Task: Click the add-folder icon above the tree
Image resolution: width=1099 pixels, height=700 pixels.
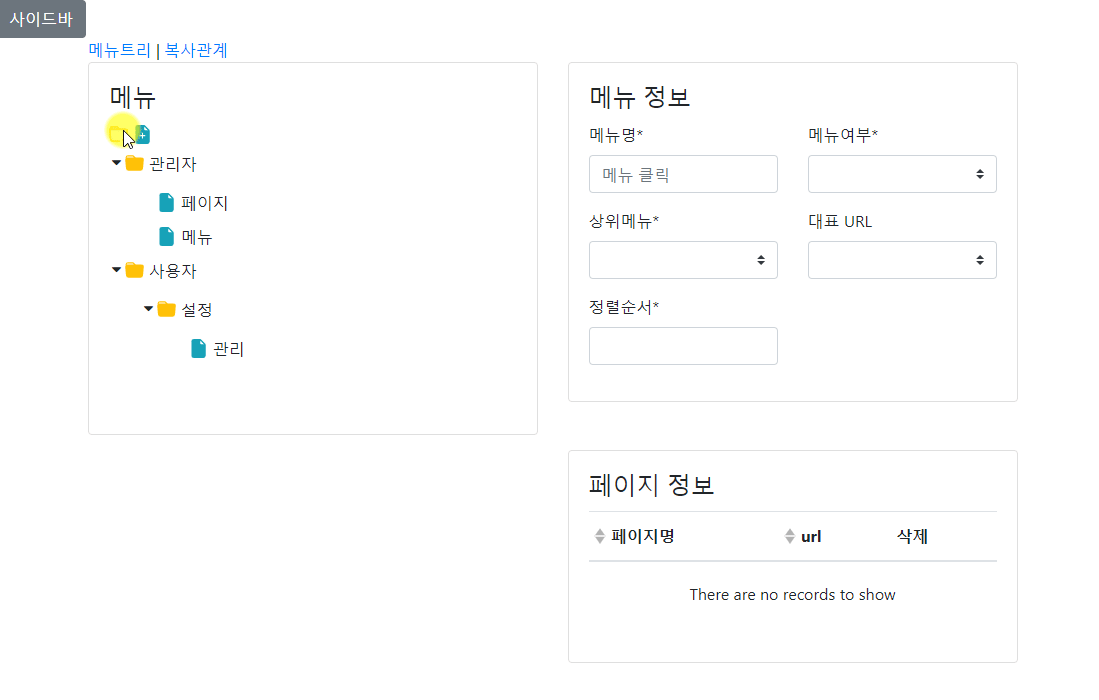Action: pyautogui.click(x=119, y=133)
